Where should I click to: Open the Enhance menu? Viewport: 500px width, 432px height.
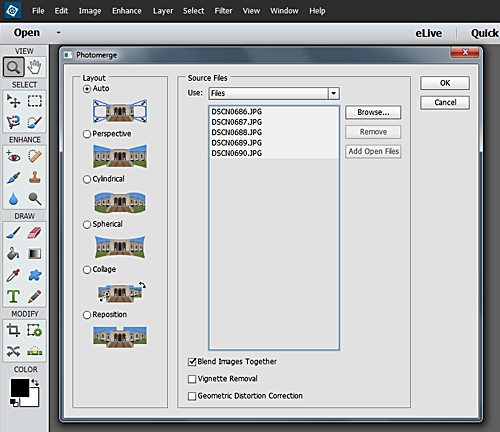click(127, 11)
